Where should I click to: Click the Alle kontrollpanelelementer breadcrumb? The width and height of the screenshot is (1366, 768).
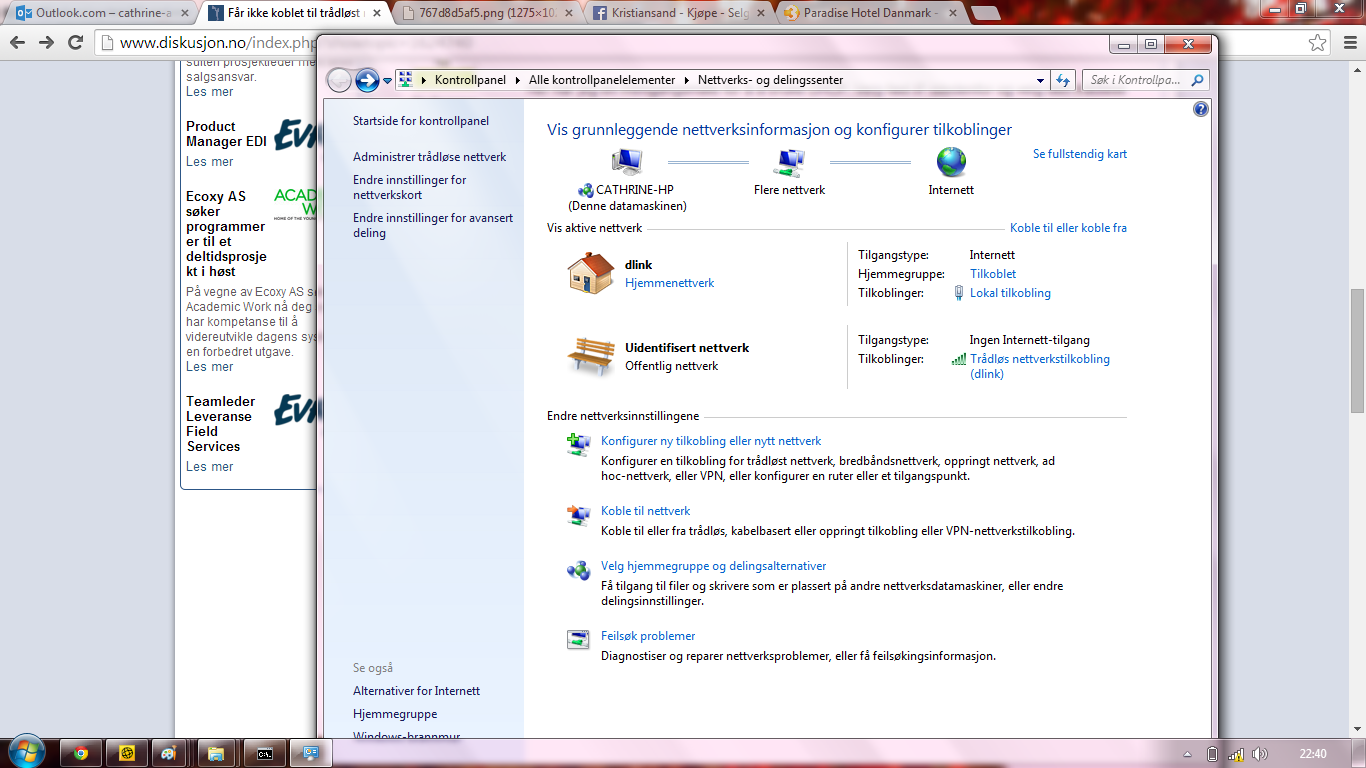[602, 80]
